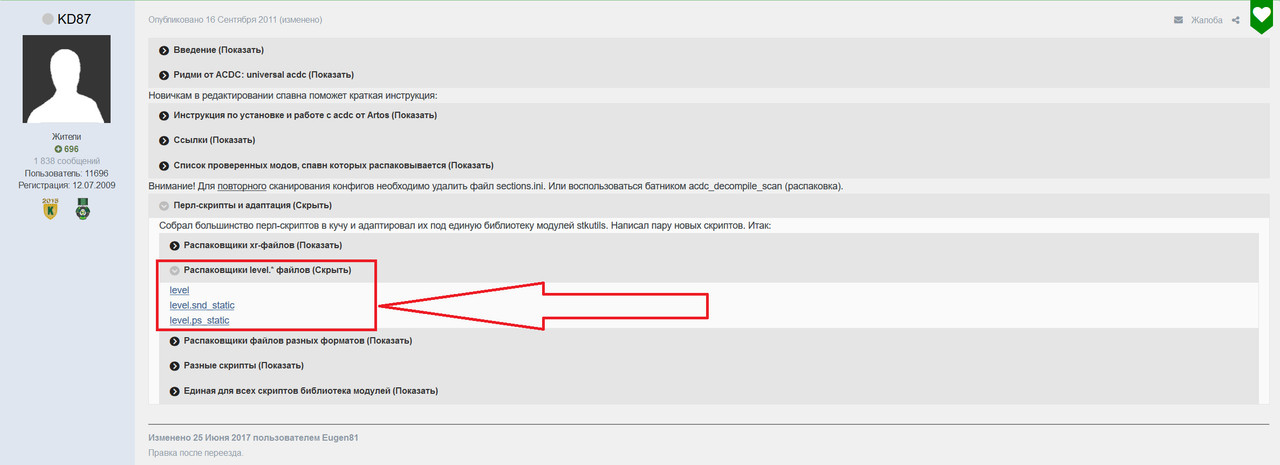
Task: Click the Новичкам в редактировании славна sentence
Action: pyautogui.click(x=293, y=95)
